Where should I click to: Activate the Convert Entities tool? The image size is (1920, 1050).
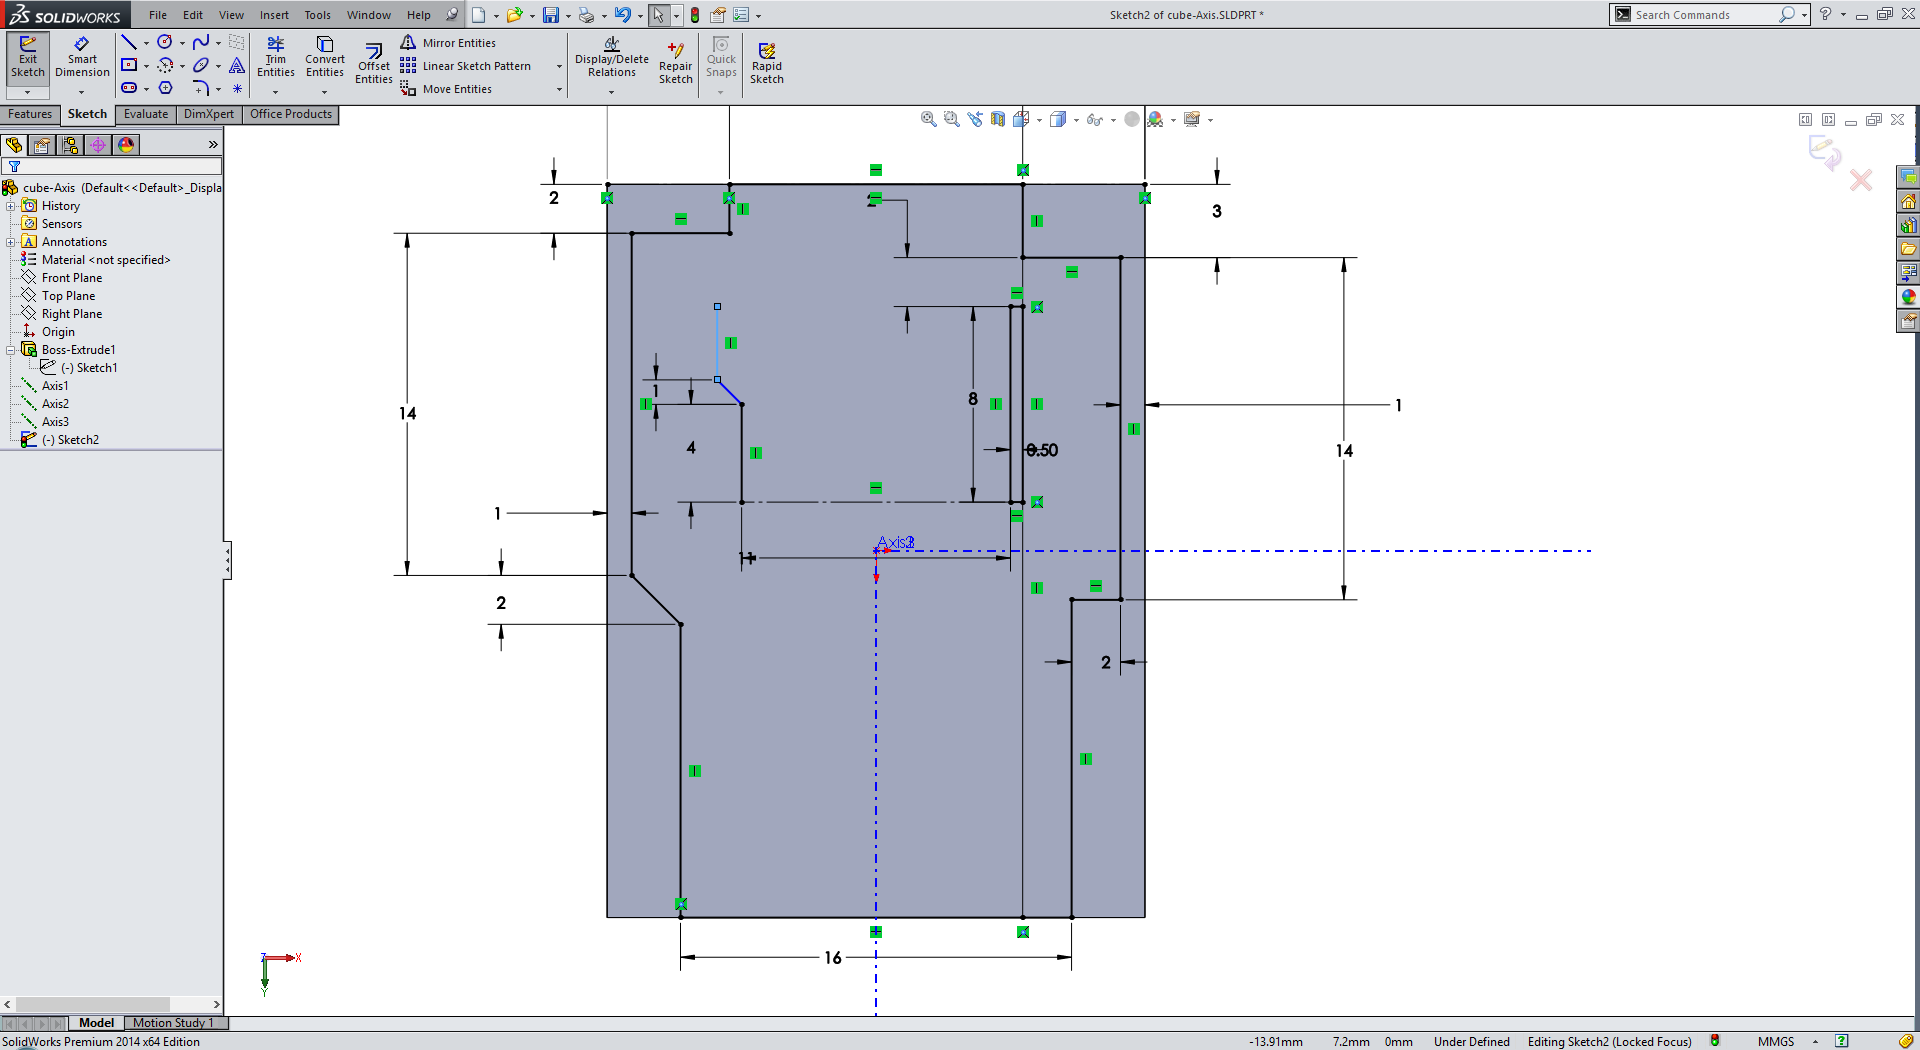325,58
